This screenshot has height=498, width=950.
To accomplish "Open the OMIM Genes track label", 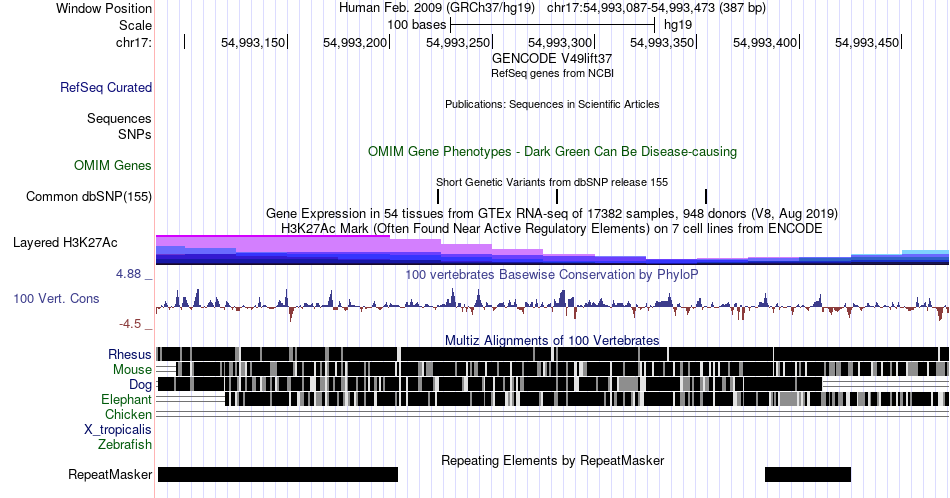I will pos(113,165).
